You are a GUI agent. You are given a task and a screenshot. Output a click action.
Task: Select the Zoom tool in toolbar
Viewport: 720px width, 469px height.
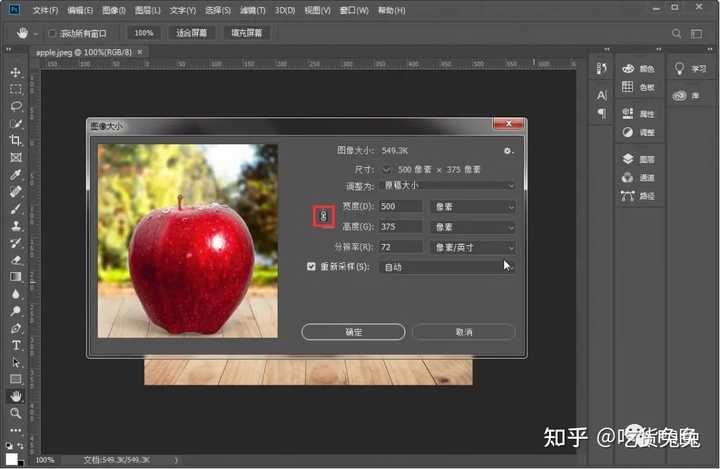16,413
